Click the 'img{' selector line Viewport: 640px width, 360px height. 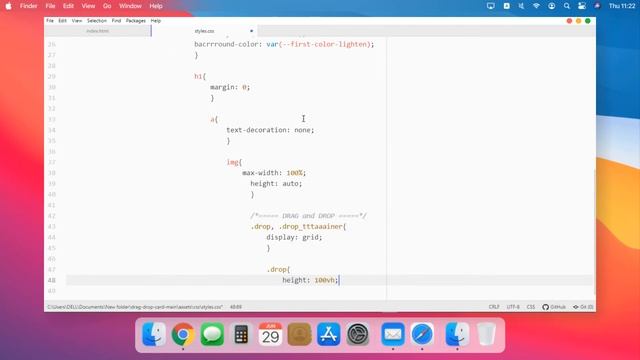pos(234,162)
